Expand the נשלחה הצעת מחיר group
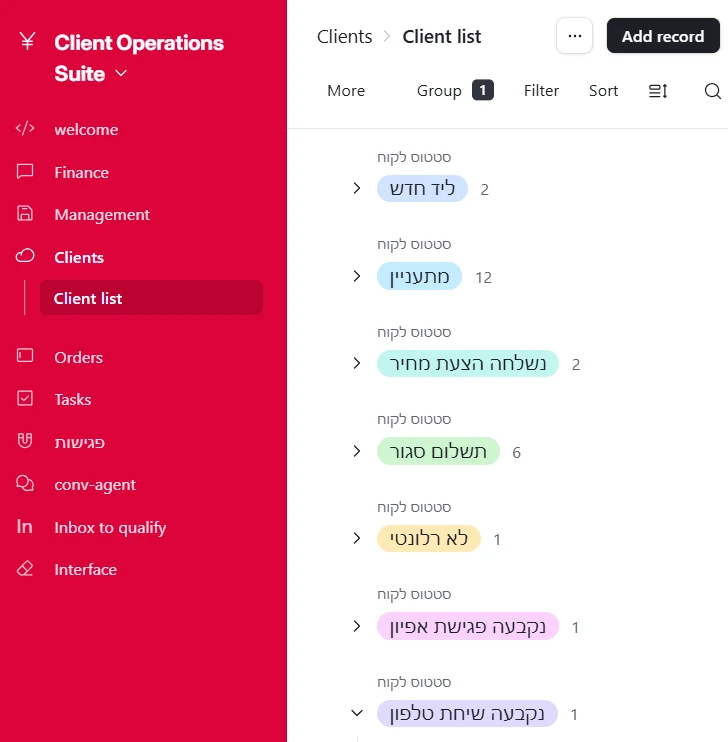 coord(357,363)
